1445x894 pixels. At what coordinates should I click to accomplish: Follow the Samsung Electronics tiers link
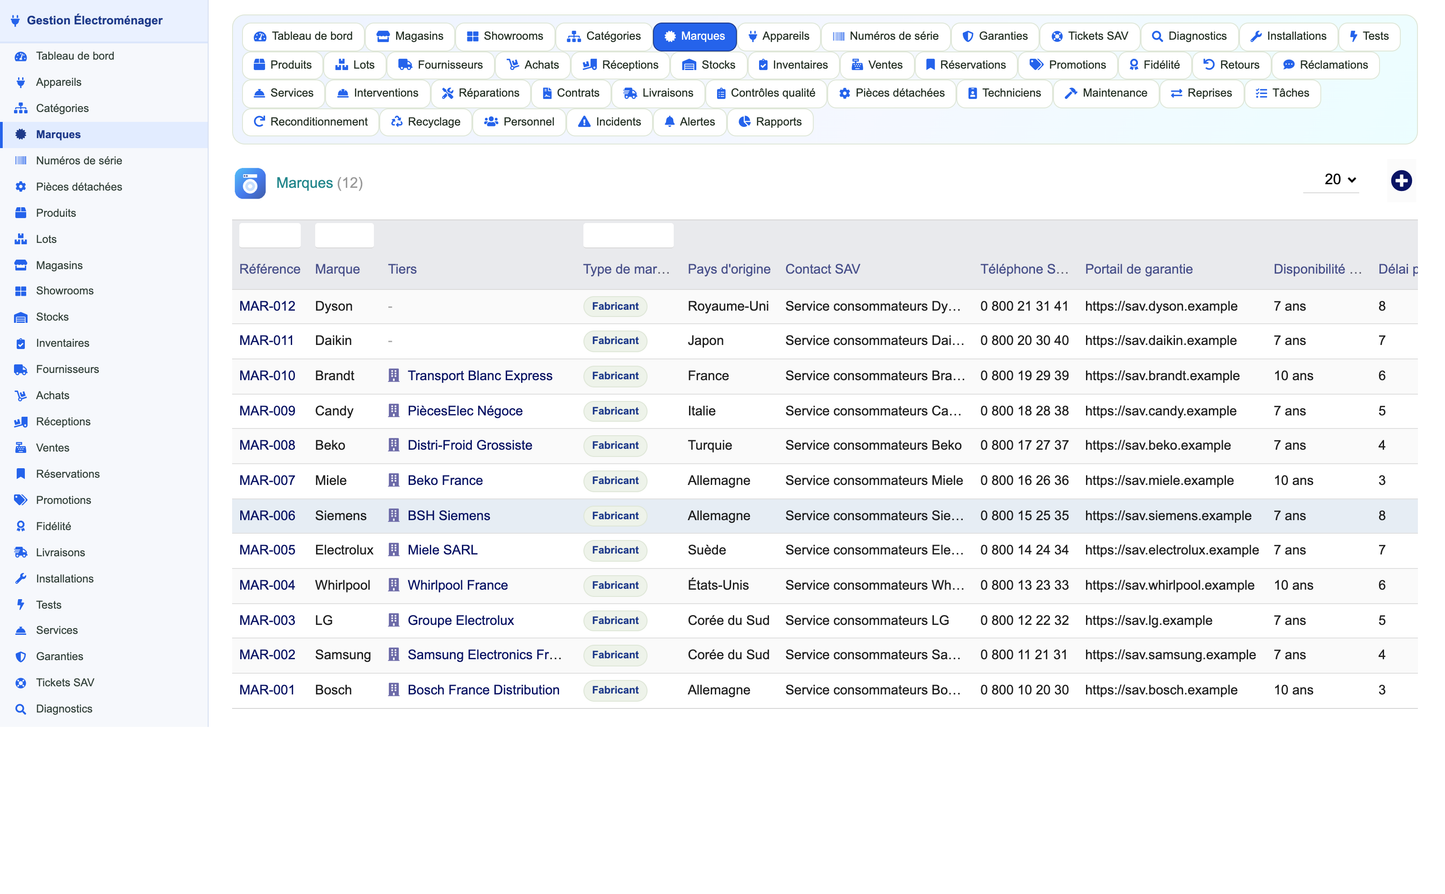point(485,655)
